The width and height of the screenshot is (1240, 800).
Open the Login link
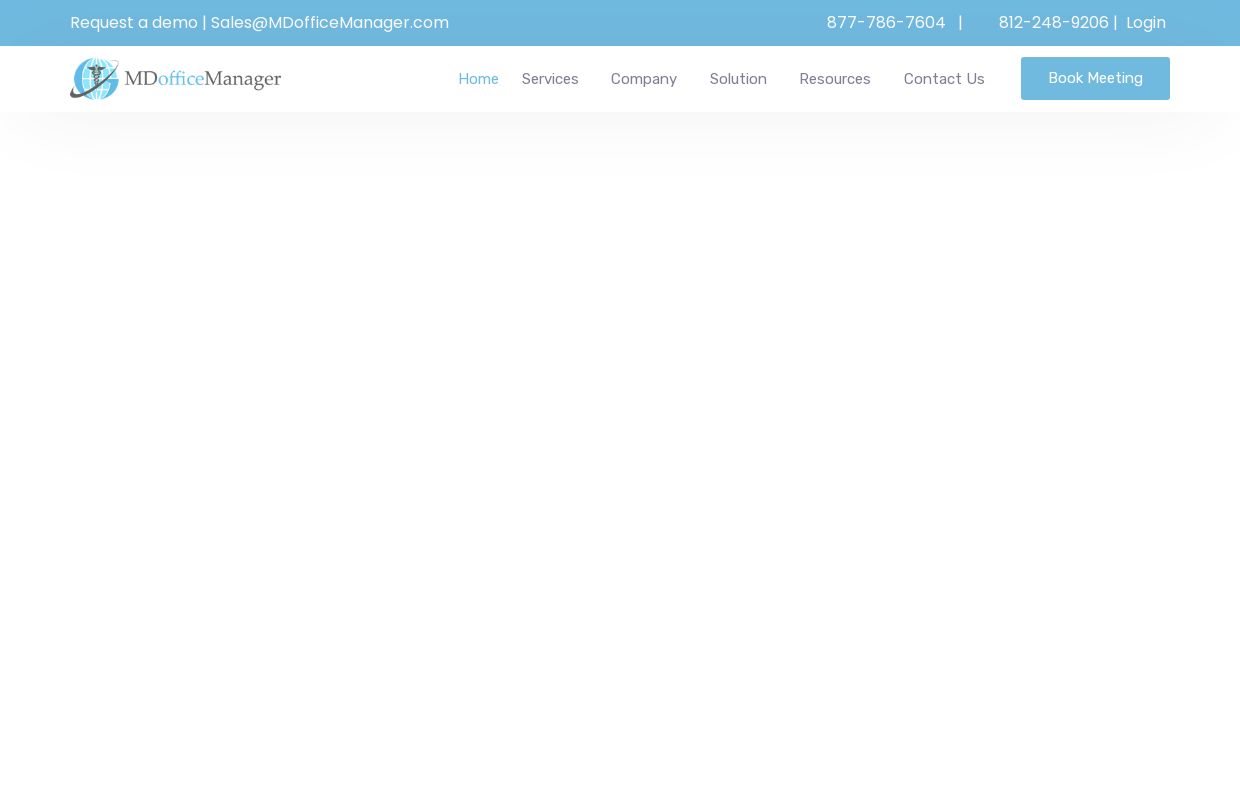(1146, 23)
